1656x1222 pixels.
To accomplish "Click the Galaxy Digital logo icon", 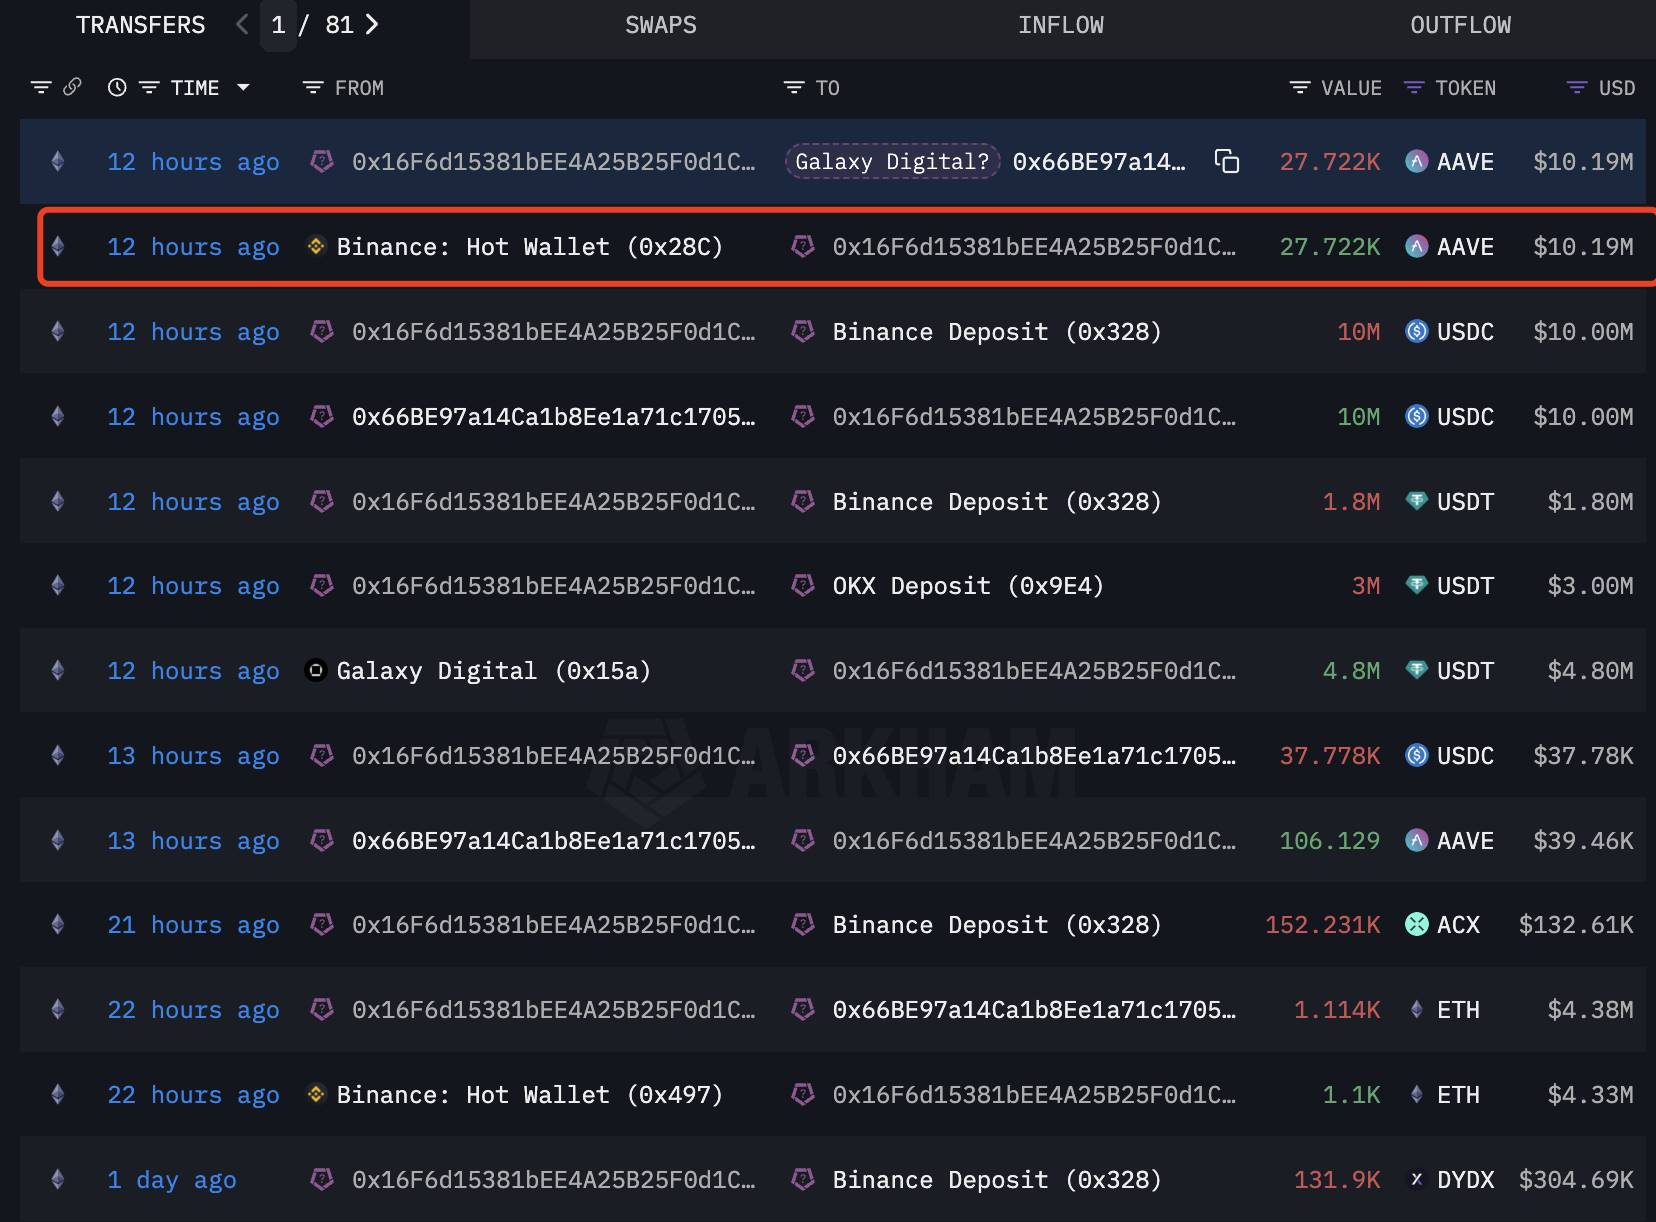I will tap(316, 671).
